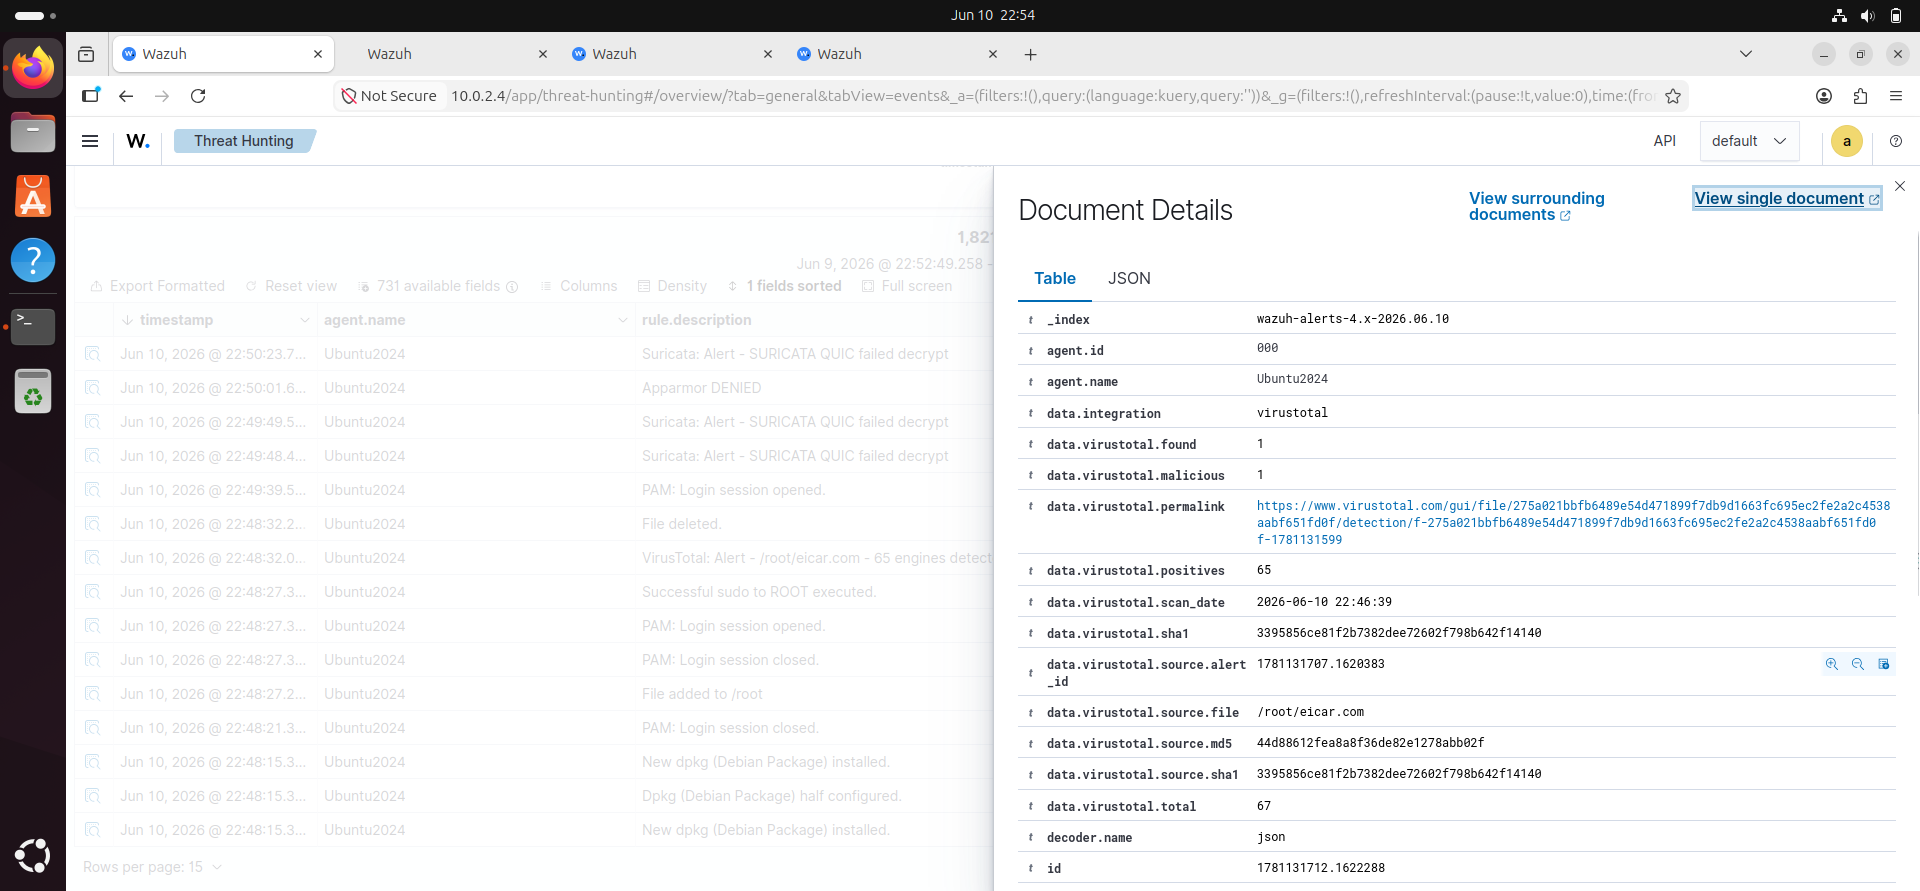Open the Firefox extensions puzzle icon
This screenshot has width=1920, height=891.
pos(1860,96)
